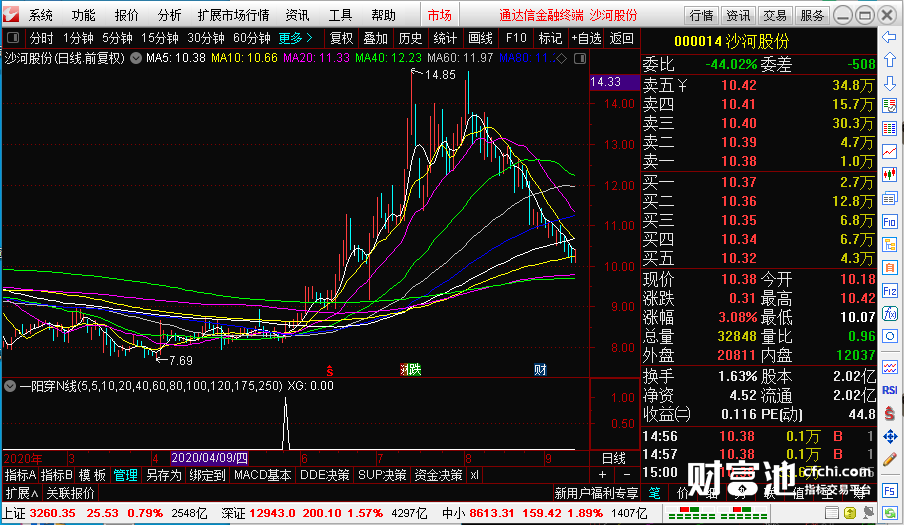
Task: Click the red S icon in sidebar
Action: [890, 413]
